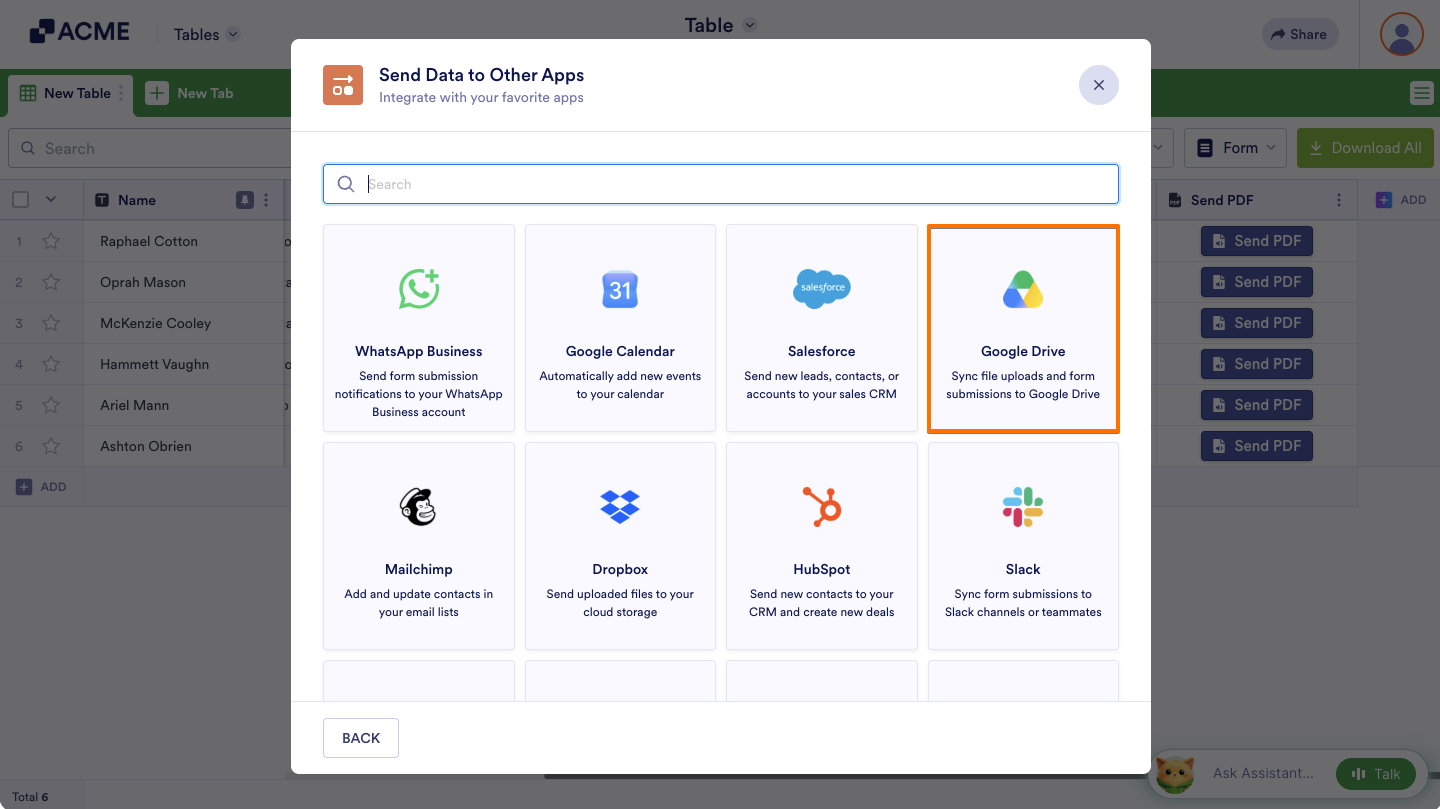Send PDF for McKenzie Cooley row
The width and height of the screenshot is (1440, 809).
(x=1256, y=323)
